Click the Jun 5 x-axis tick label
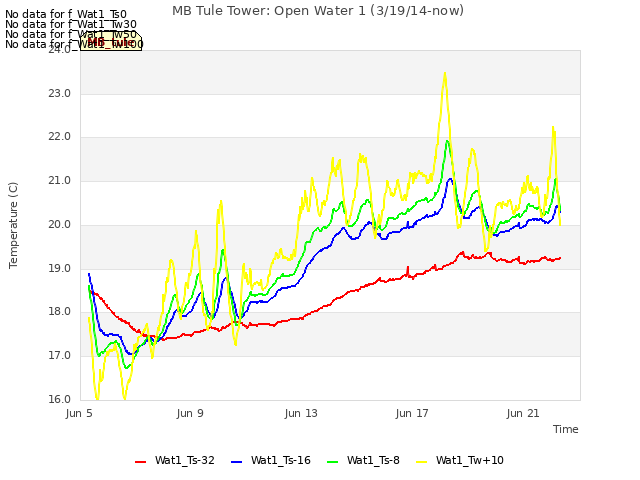 point(79,413)
